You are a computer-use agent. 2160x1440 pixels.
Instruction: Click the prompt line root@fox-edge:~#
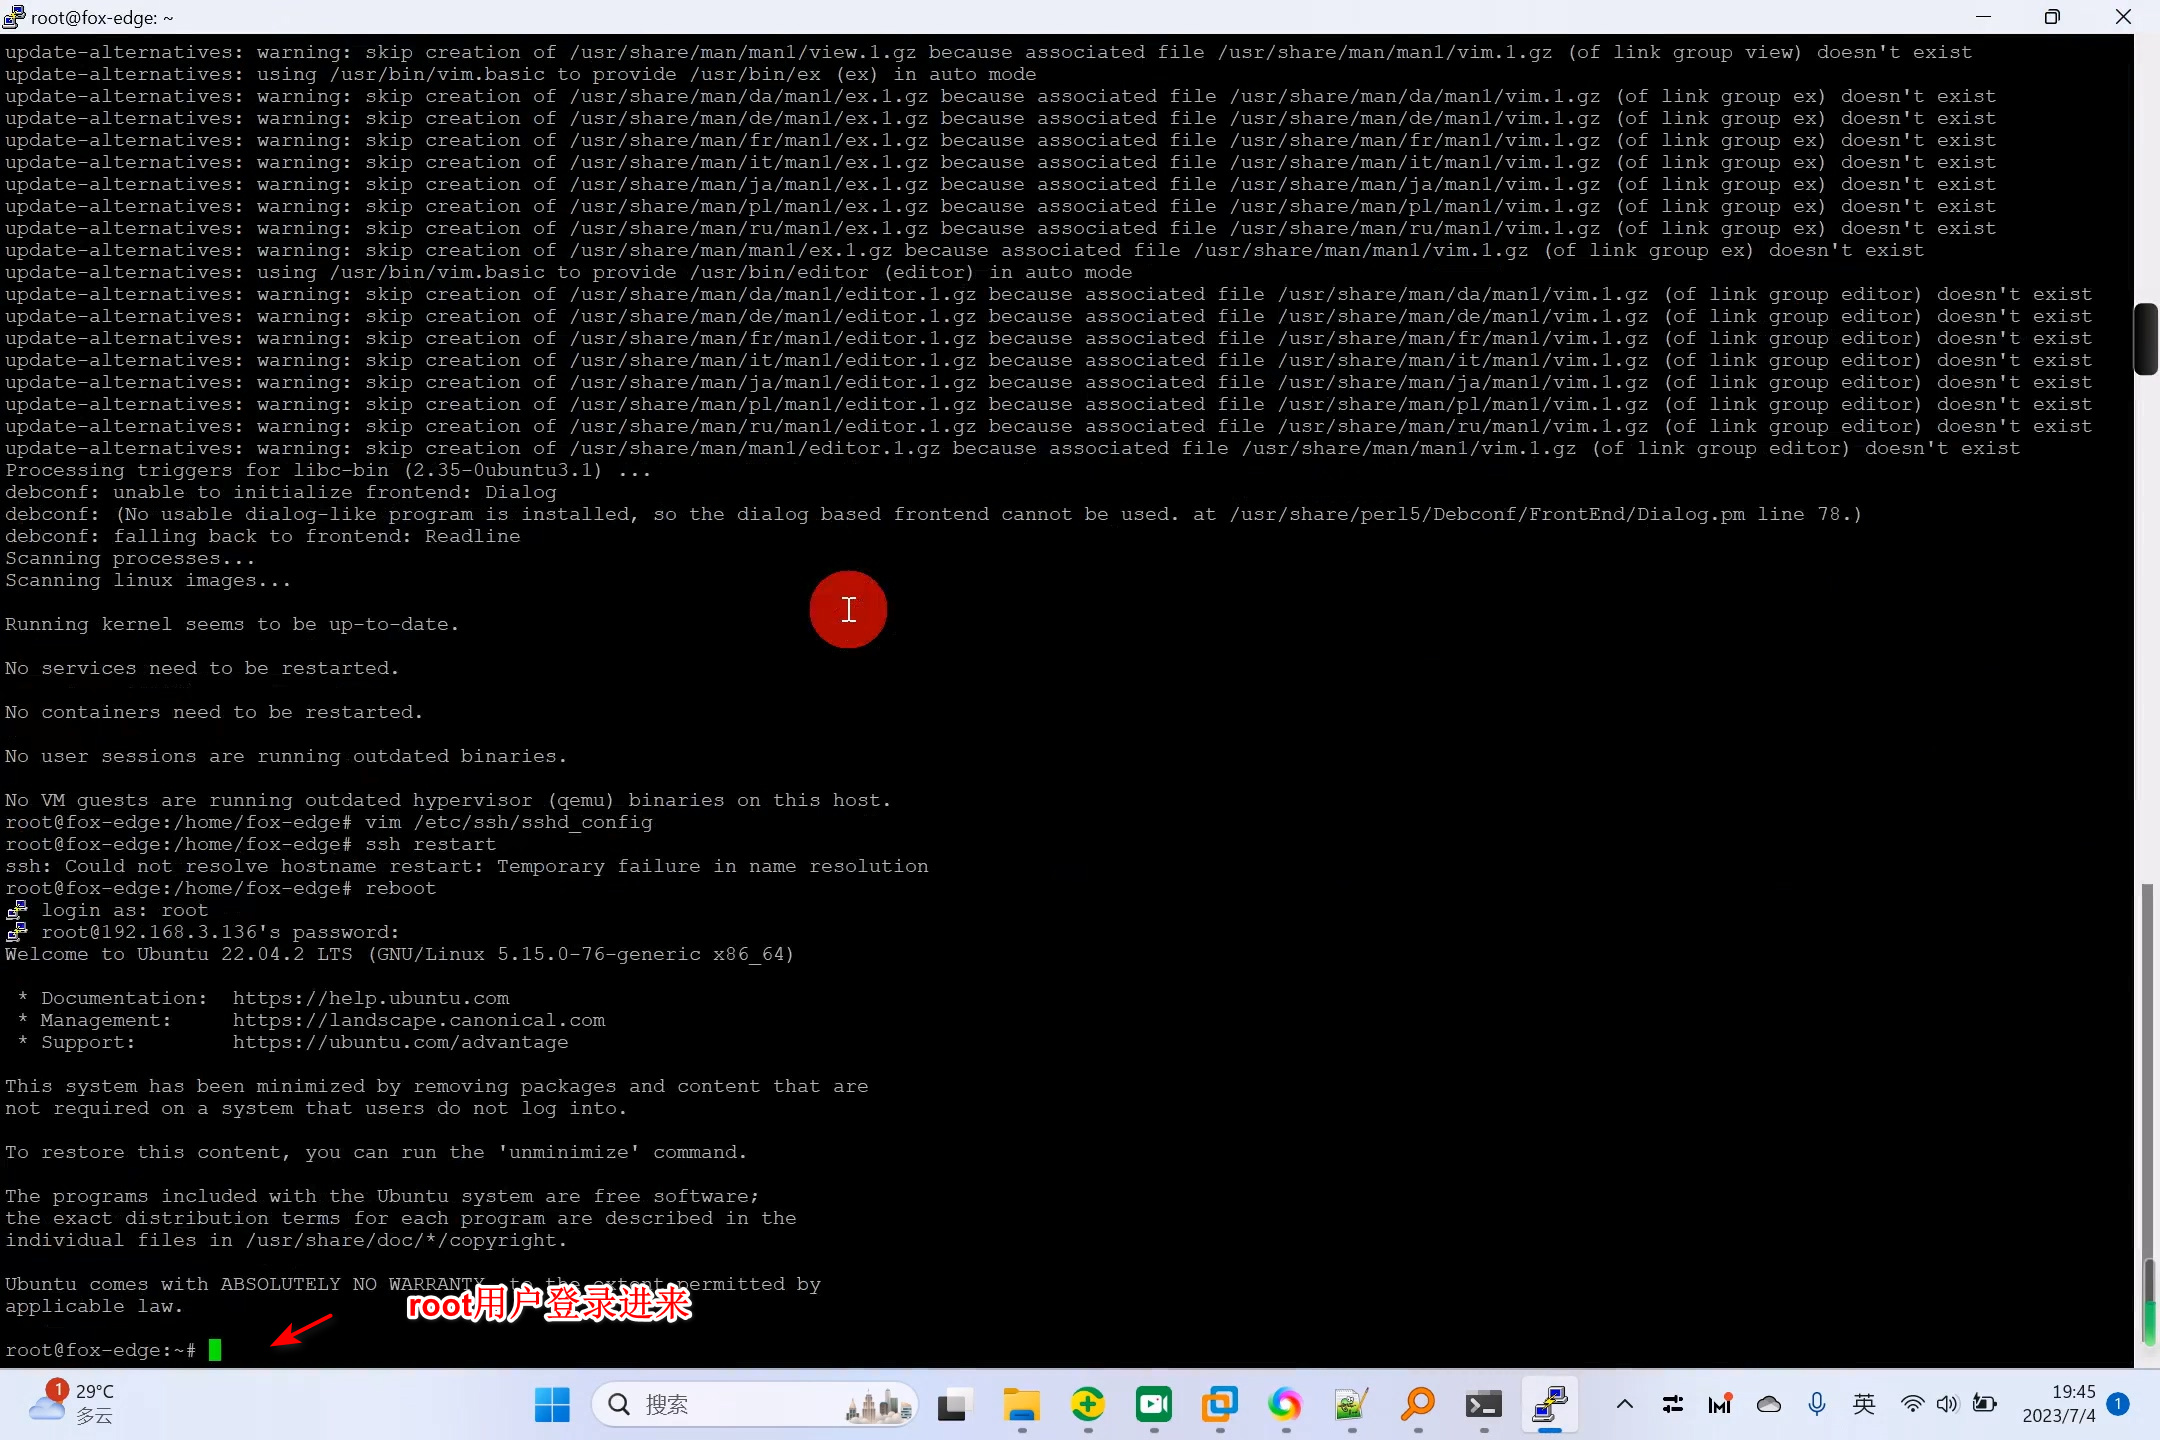(x=100, y=1350)
